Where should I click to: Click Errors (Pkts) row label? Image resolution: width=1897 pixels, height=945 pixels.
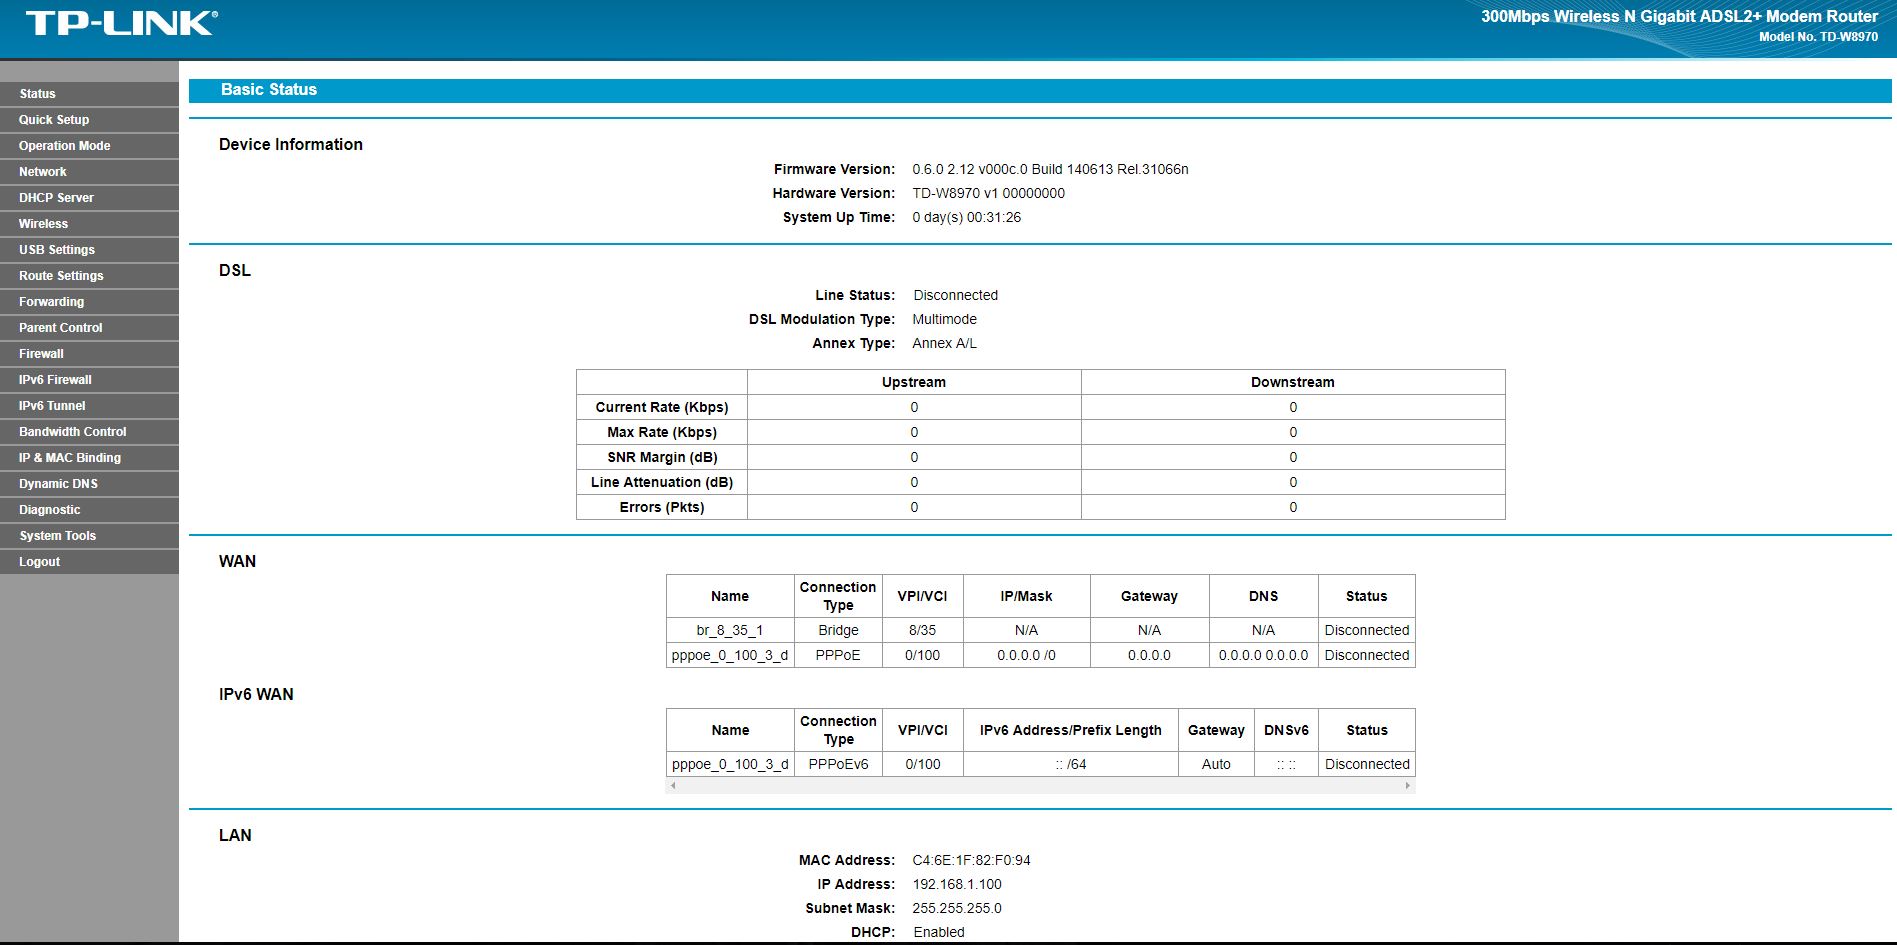point(661,507)
